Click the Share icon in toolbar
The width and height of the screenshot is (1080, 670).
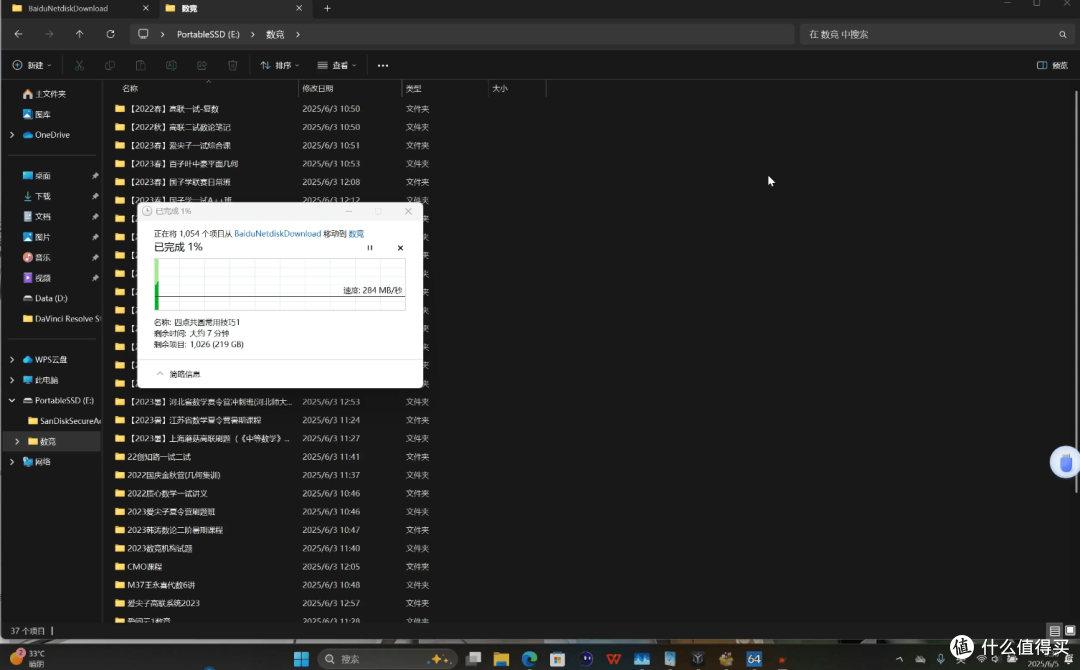[x=202, y=65]
